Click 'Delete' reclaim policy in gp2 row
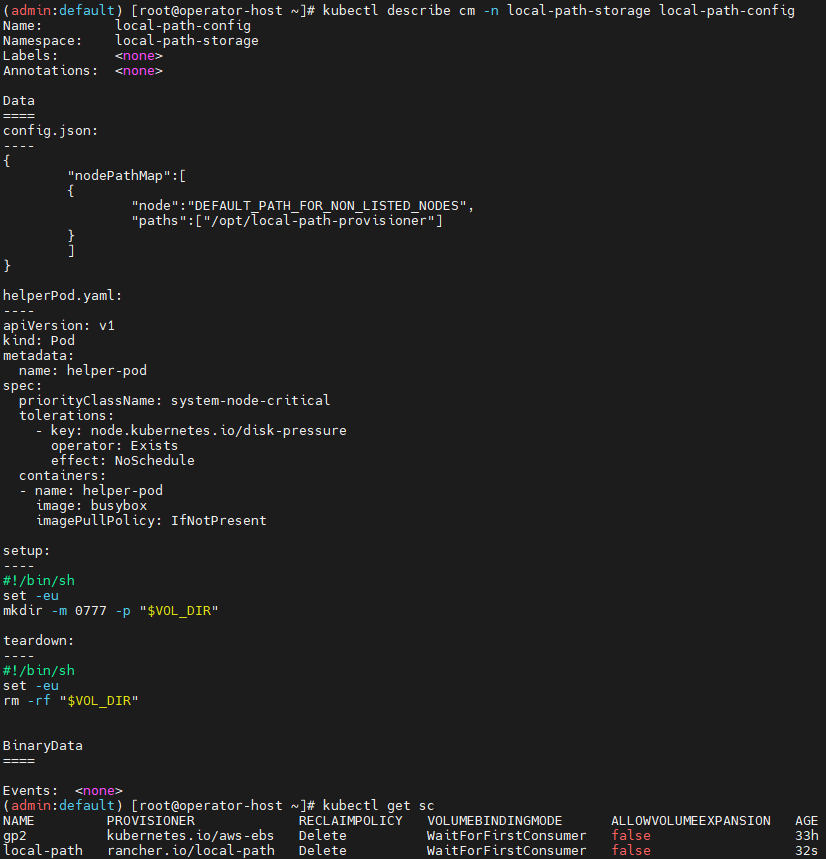 coord(323,836)
